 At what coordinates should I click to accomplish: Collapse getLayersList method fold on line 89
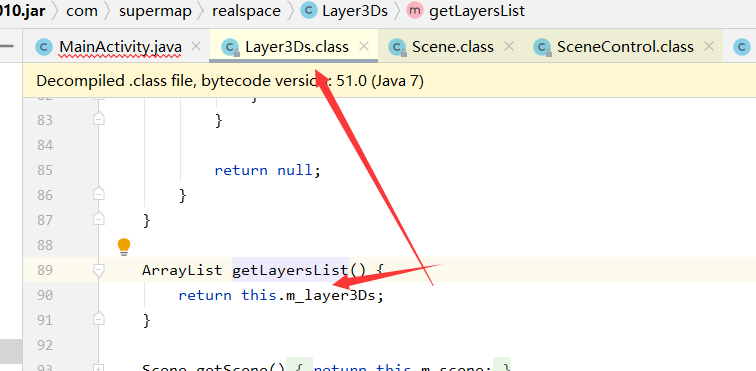point(99,270)
